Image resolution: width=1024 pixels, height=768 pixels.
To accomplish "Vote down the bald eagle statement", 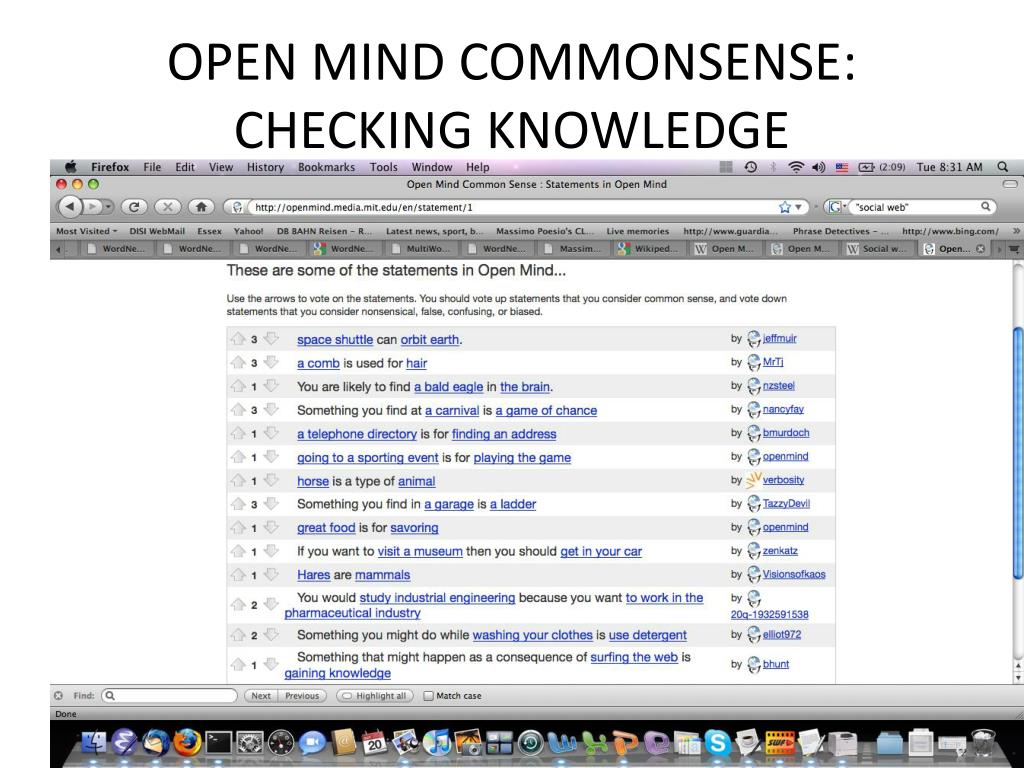I will tap(271, 386).
